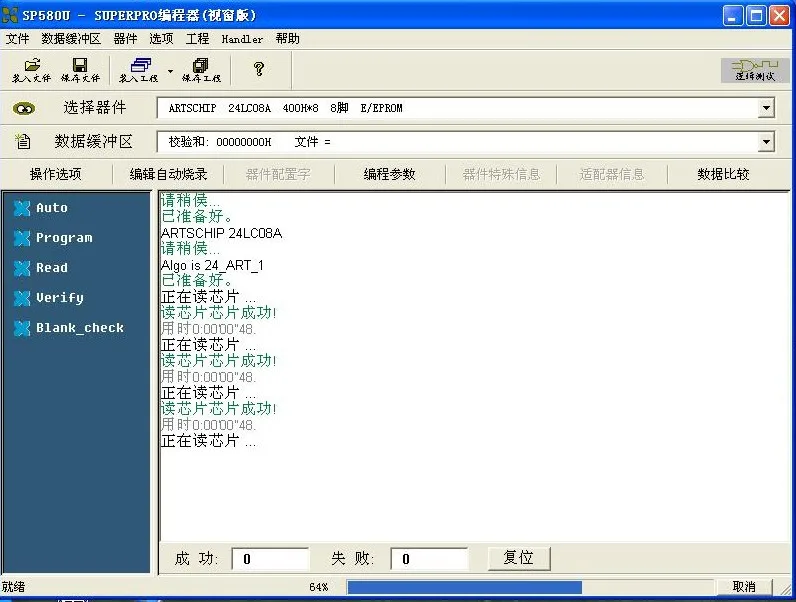This screenshot has height=602, width=796.
Task: Click the log line Algo is 24_ART_1
Action: [212, 265]
